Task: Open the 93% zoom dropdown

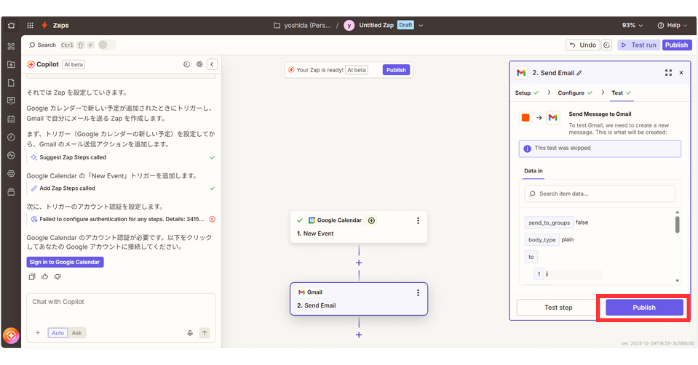Action: point(633,25)
